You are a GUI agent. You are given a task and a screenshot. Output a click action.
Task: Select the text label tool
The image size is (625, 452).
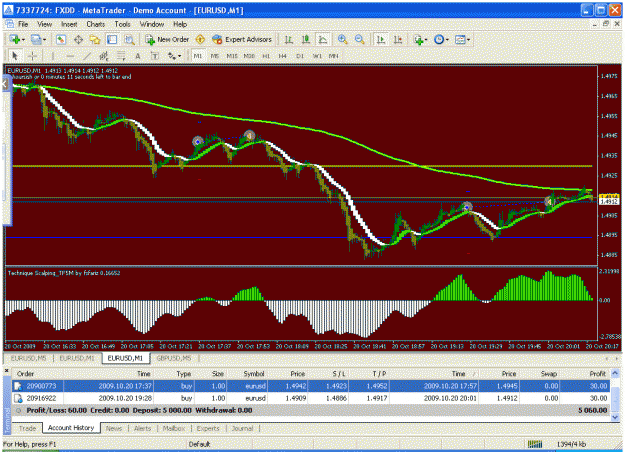point(138,56)
